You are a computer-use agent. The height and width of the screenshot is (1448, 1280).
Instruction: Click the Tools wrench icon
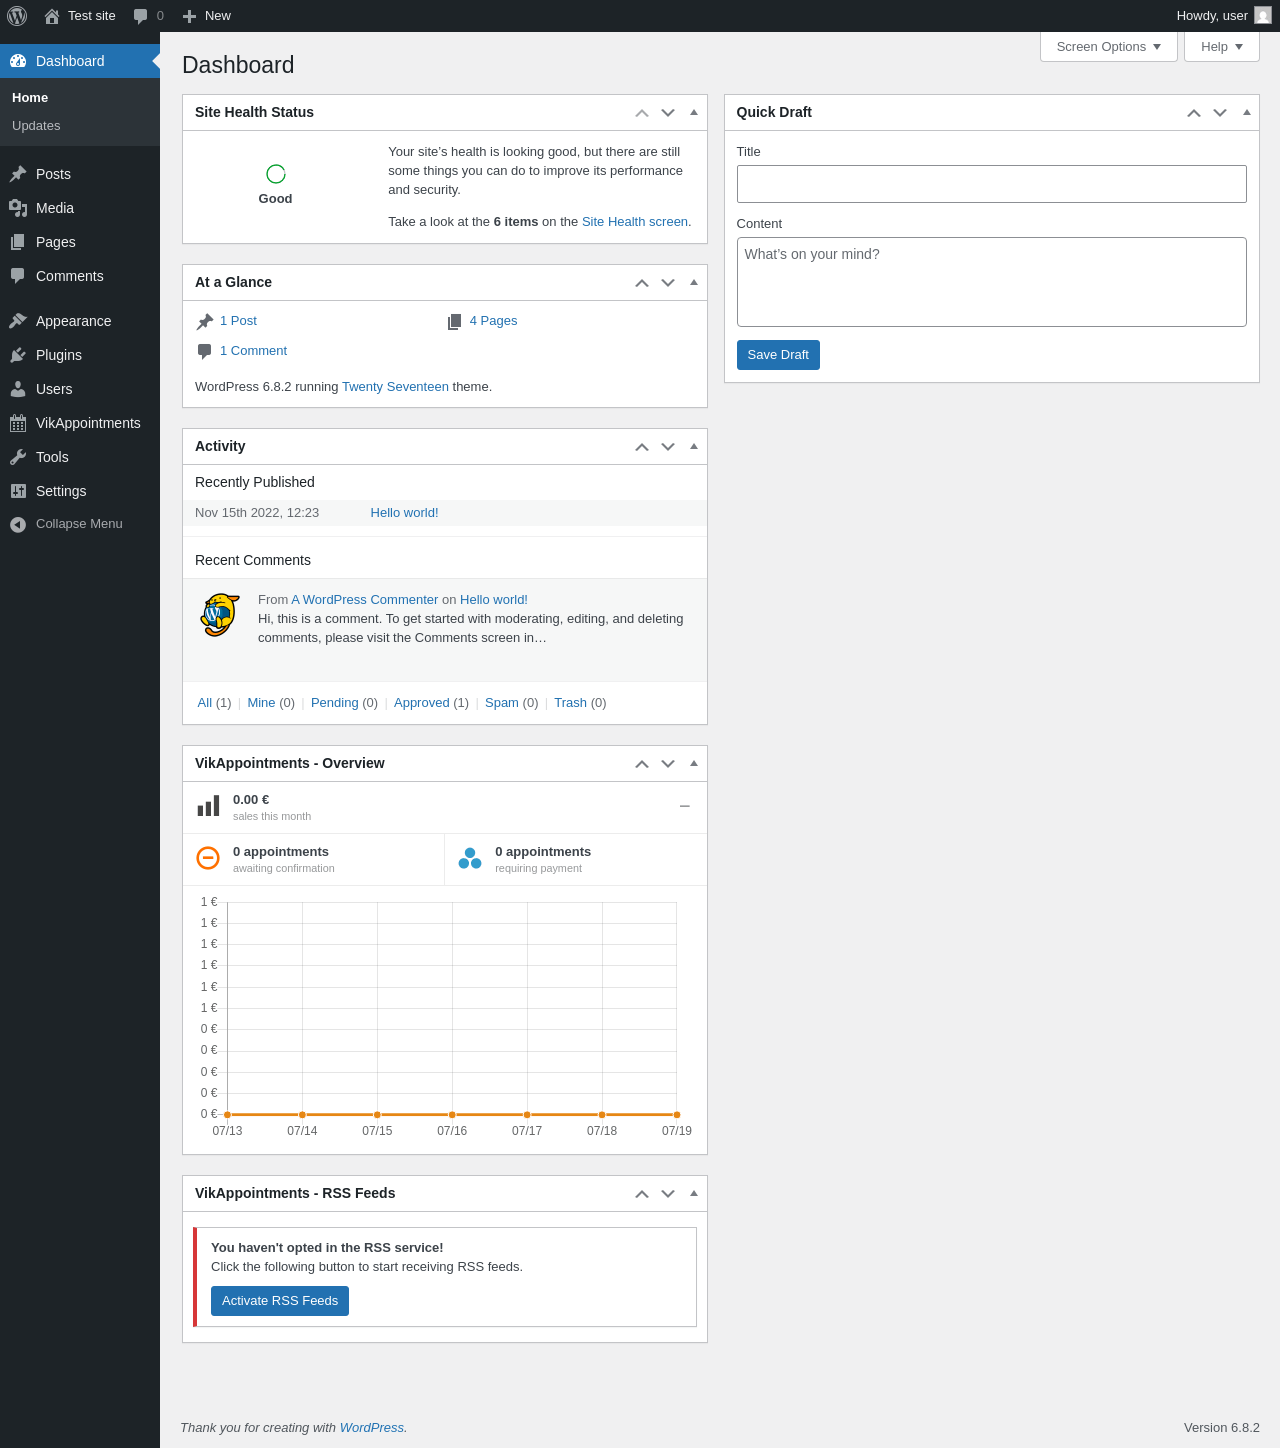[x=18, y=457]
